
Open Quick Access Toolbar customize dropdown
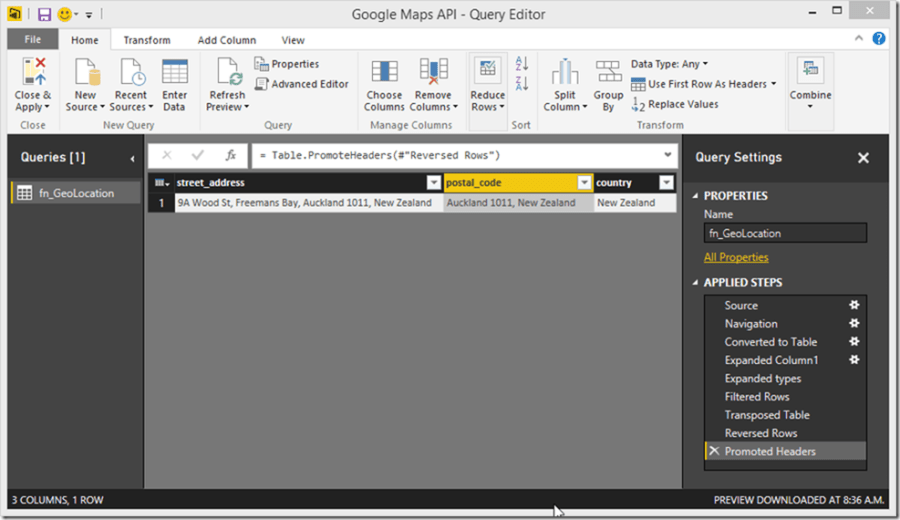pos(89,15)
